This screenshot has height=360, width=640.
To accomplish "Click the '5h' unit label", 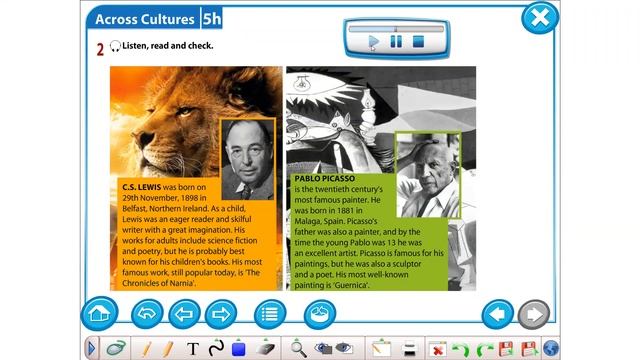I will [212, 19].
